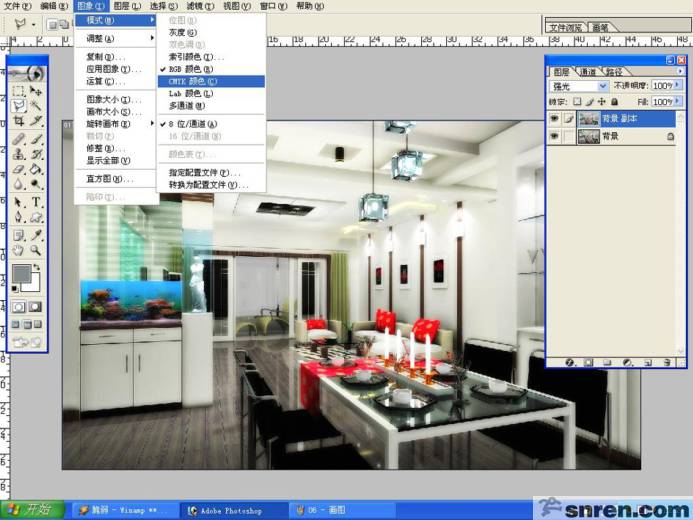The image size is (693, 520).
Task: Open Fill slider arrow in Layers panel
Action: pos(678,101)
